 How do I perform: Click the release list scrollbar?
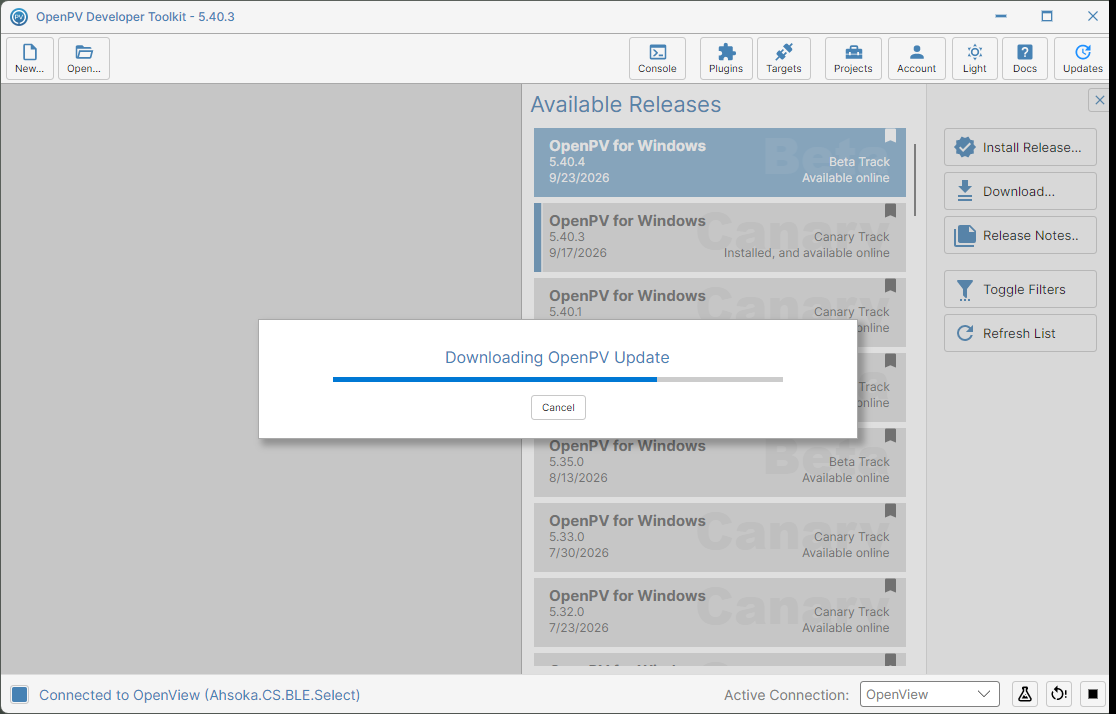pos(915,180)
